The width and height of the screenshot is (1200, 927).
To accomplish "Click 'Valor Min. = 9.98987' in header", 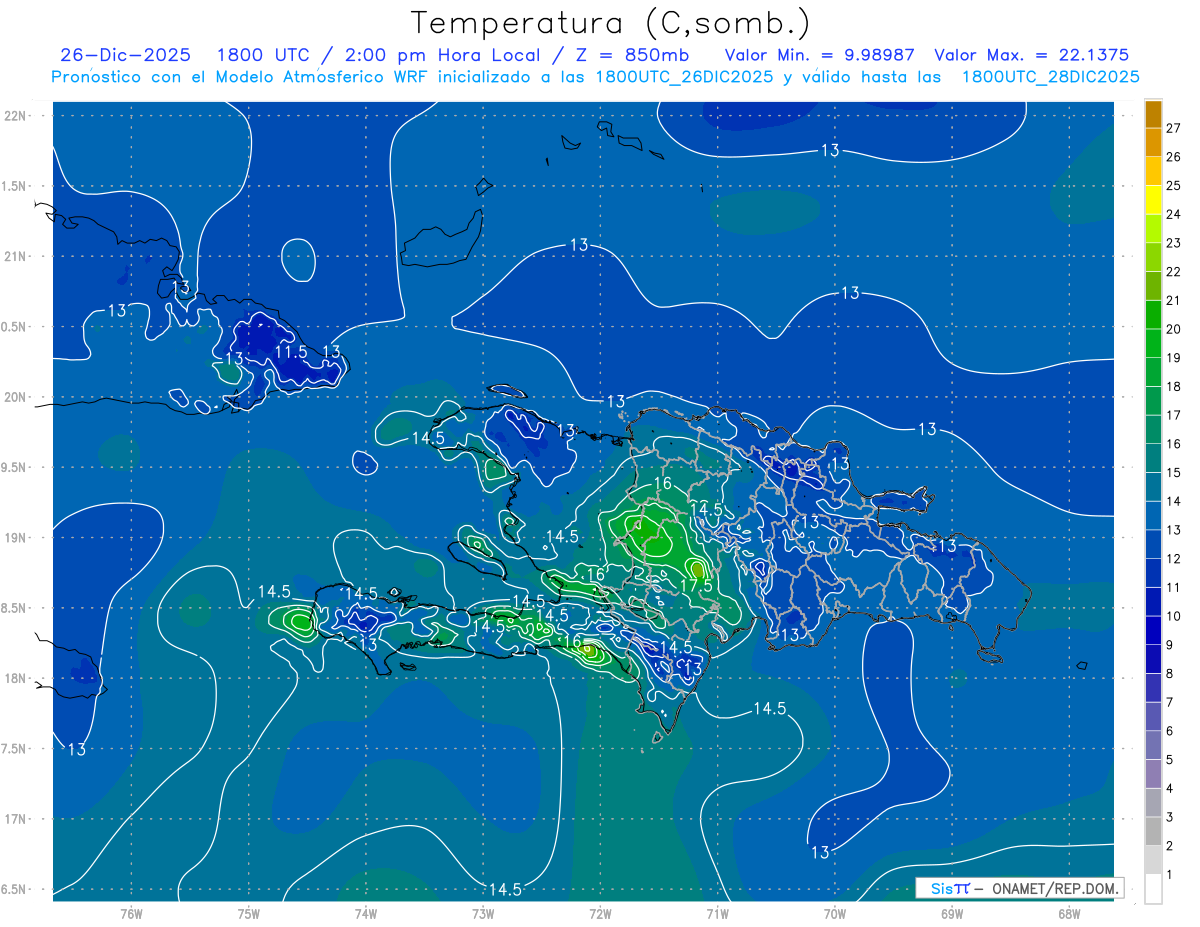I will (x=819, y=55).
